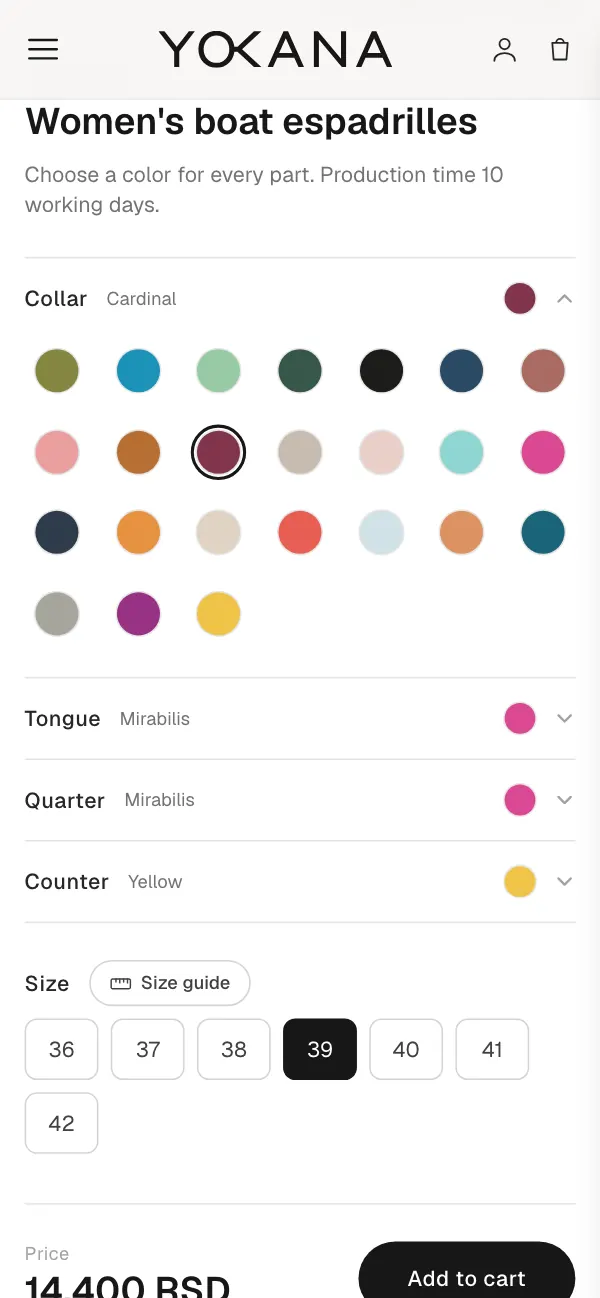Open the shopping bag cart icon
This screenshot has width=600, height=1298.
click(x=560, y=49)
